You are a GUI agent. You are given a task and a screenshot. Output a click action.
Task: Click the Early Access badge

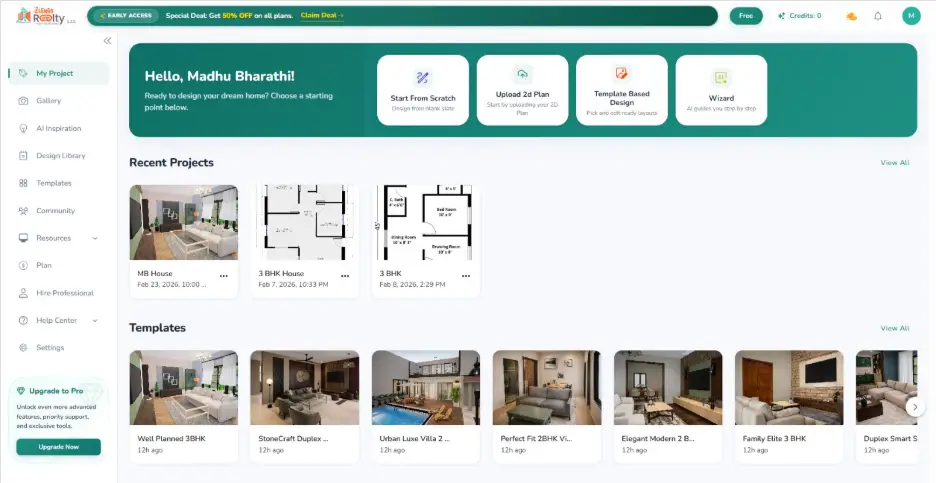coord(125,16)
